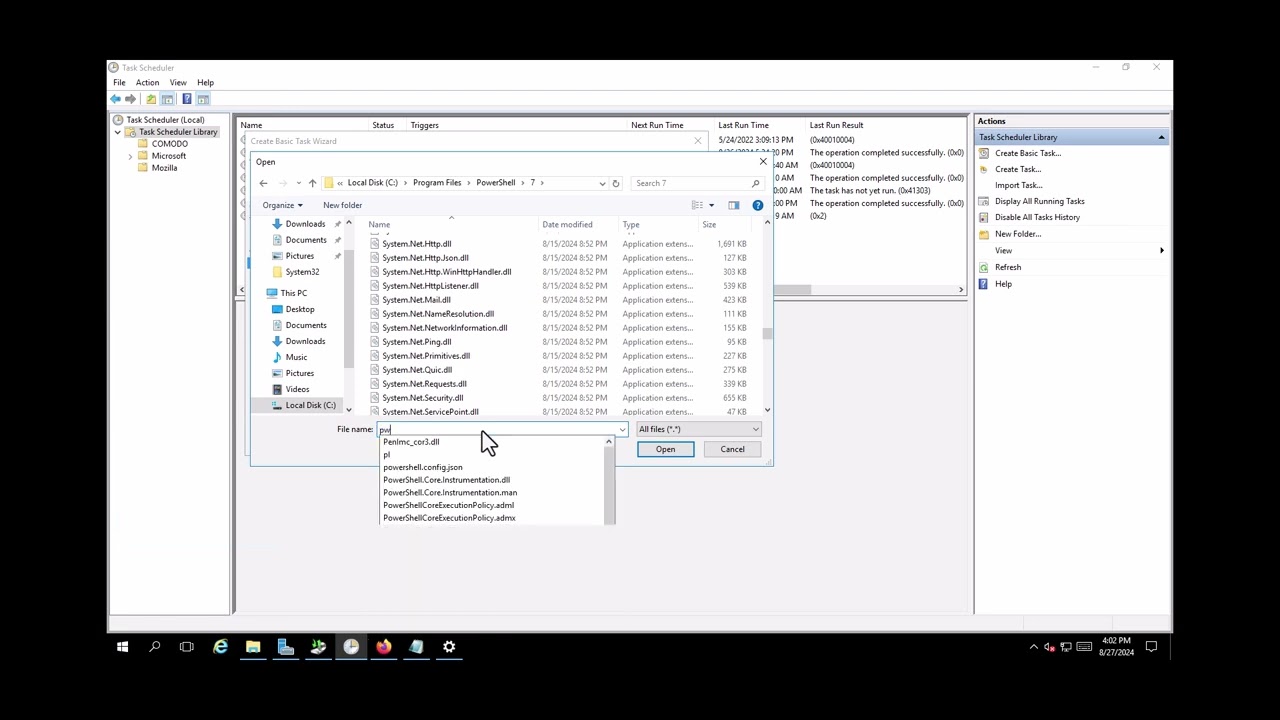Screen dimensions: 1280x720
Task: Select This PC in navigation pane
Action: click(x=293, y=293)
